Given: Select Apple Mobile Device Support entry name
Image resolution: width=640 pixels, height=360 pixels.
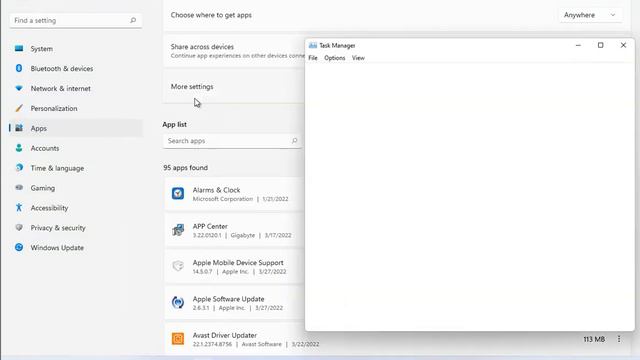Looking at the screenshot, I should (238, 262).
